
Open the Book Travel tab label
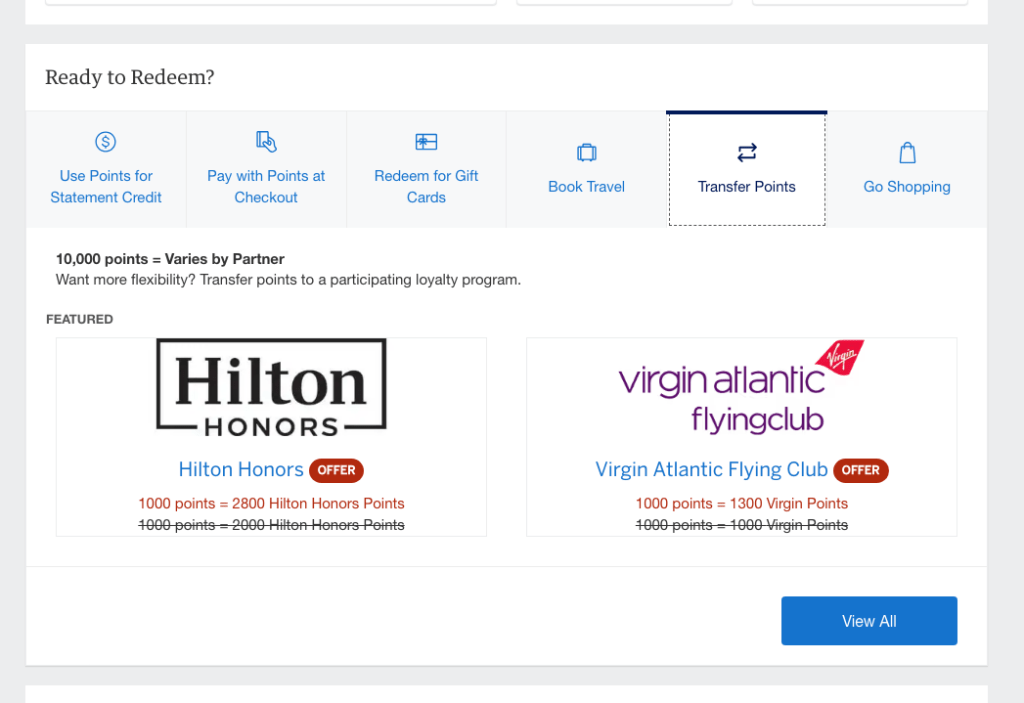(x=586, y=187)
